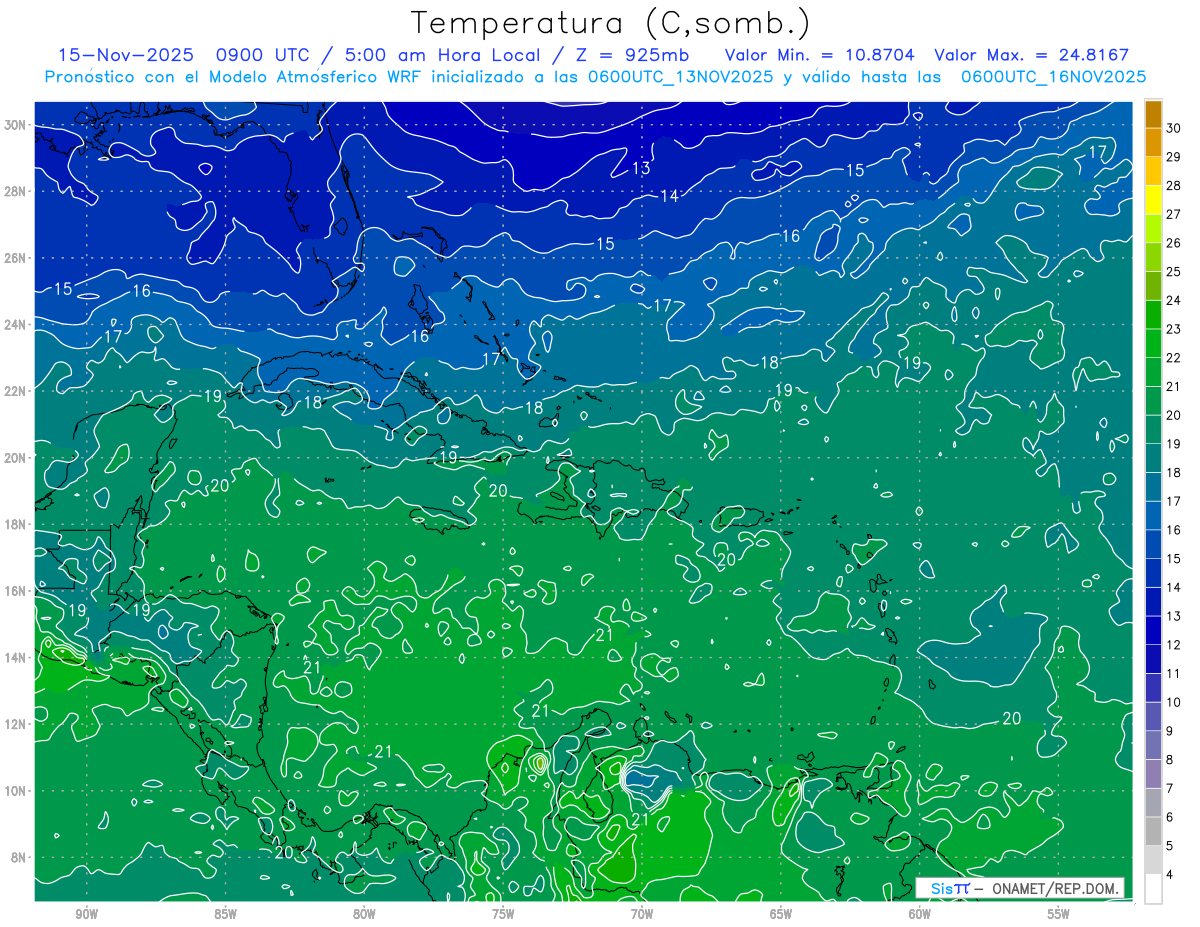Click the "75W" longitude axis label
Screen dimensions: 1200x927
(x=503, y=915)
